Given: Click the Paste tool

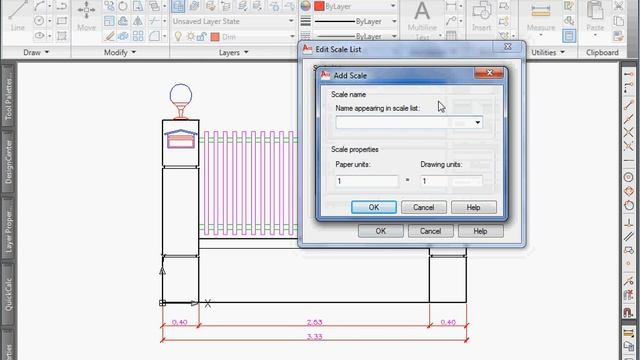Looking at the screenshot, I should [595, 16].
